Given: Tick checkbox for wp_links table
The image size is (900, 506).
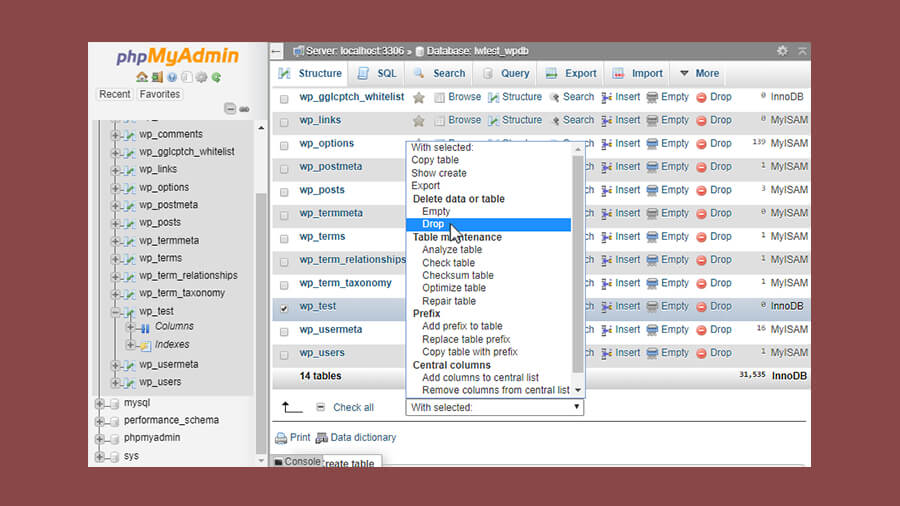Looking at the screenshot, I should pyautogui.click(x=284, y=122).
